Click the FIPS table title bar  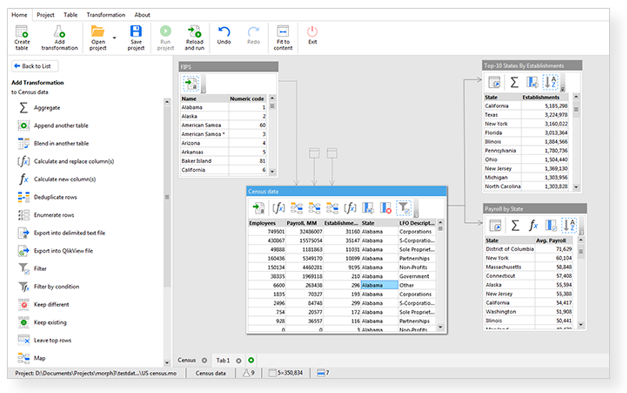click(x=228, y=67)
